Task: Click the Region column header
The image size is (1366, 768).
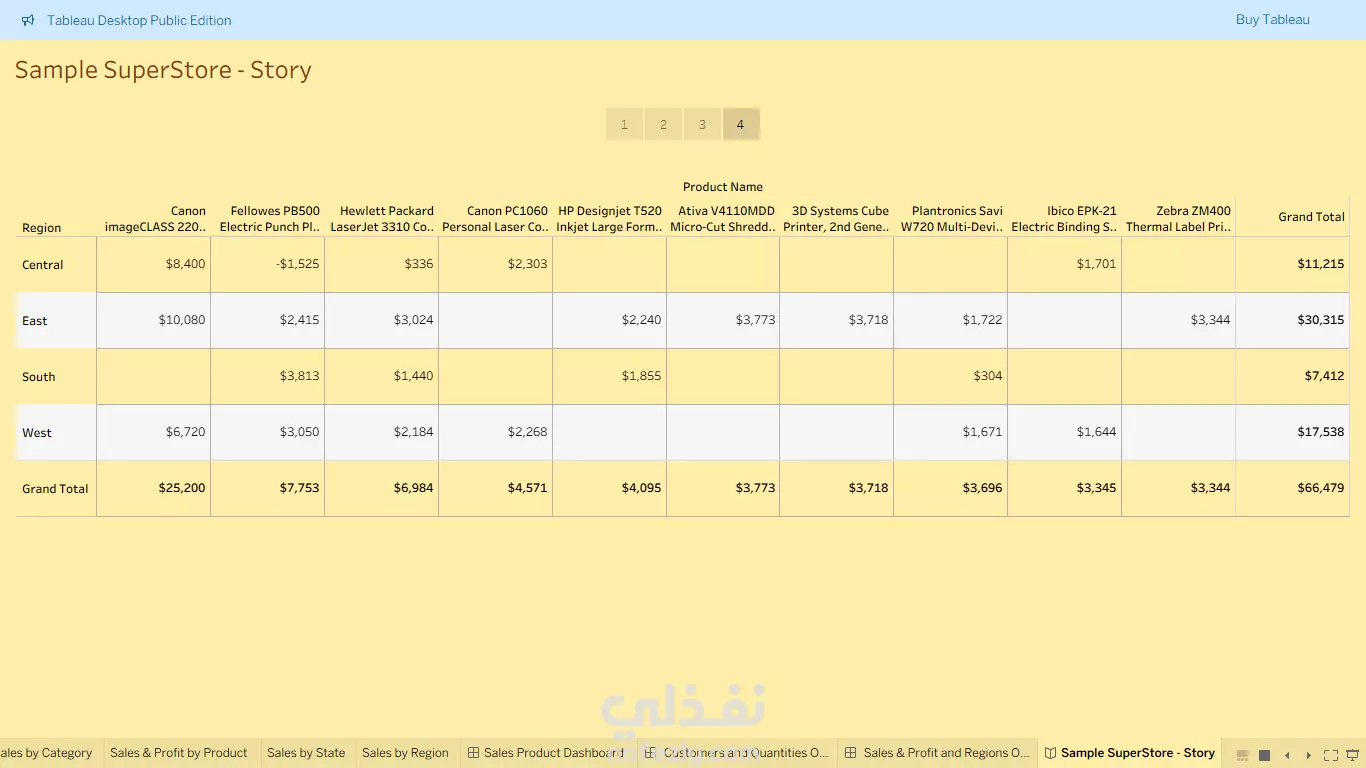Action: [x=42, y=228]
